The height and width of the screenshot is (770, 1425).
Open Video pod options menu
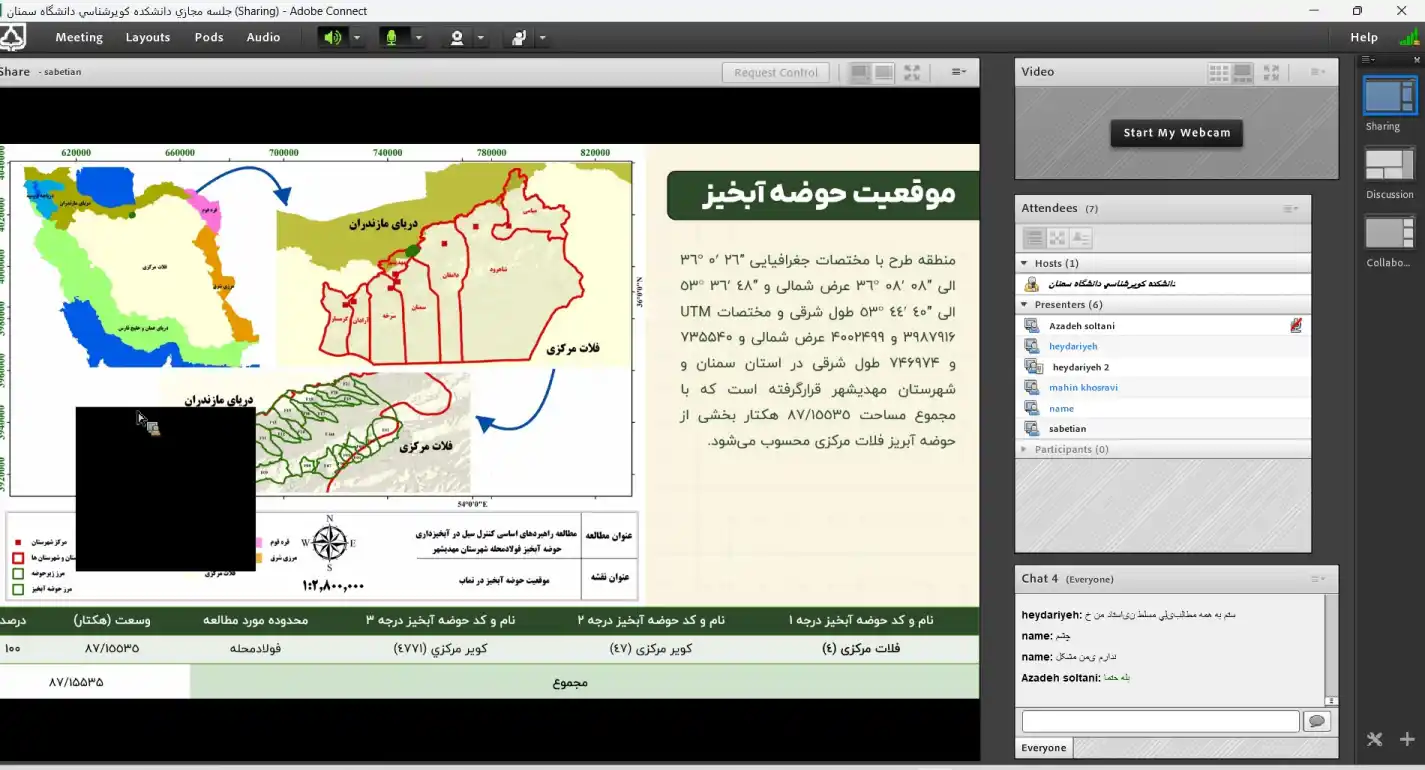tap(1318, 72)
